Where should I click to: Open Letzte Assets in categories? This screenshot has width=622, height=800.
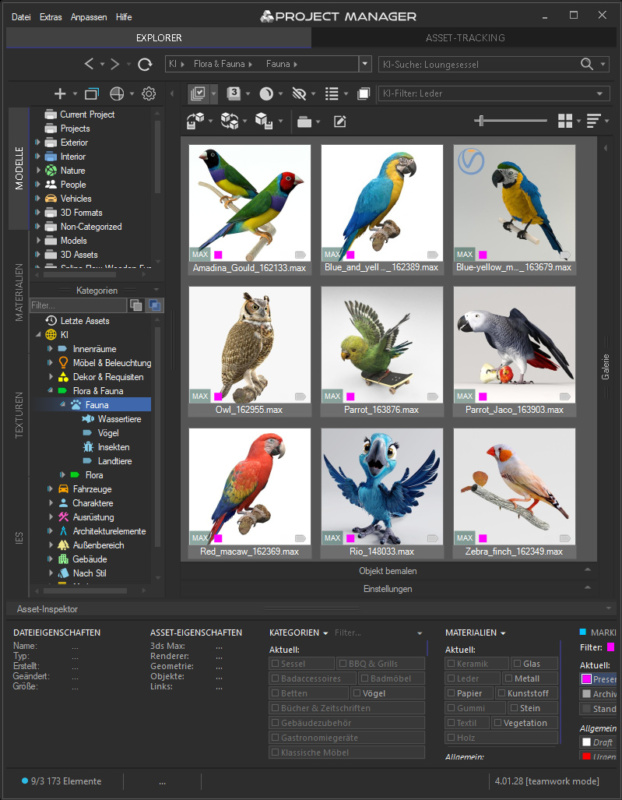[85, 321]
